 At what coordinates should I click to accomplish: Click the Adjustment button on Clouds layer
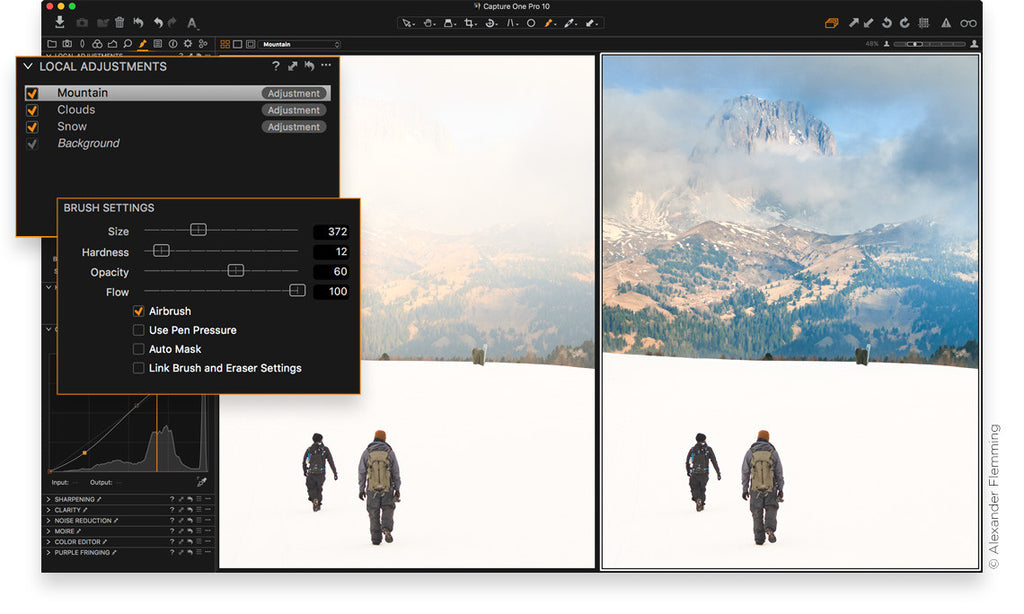(294, 110)
